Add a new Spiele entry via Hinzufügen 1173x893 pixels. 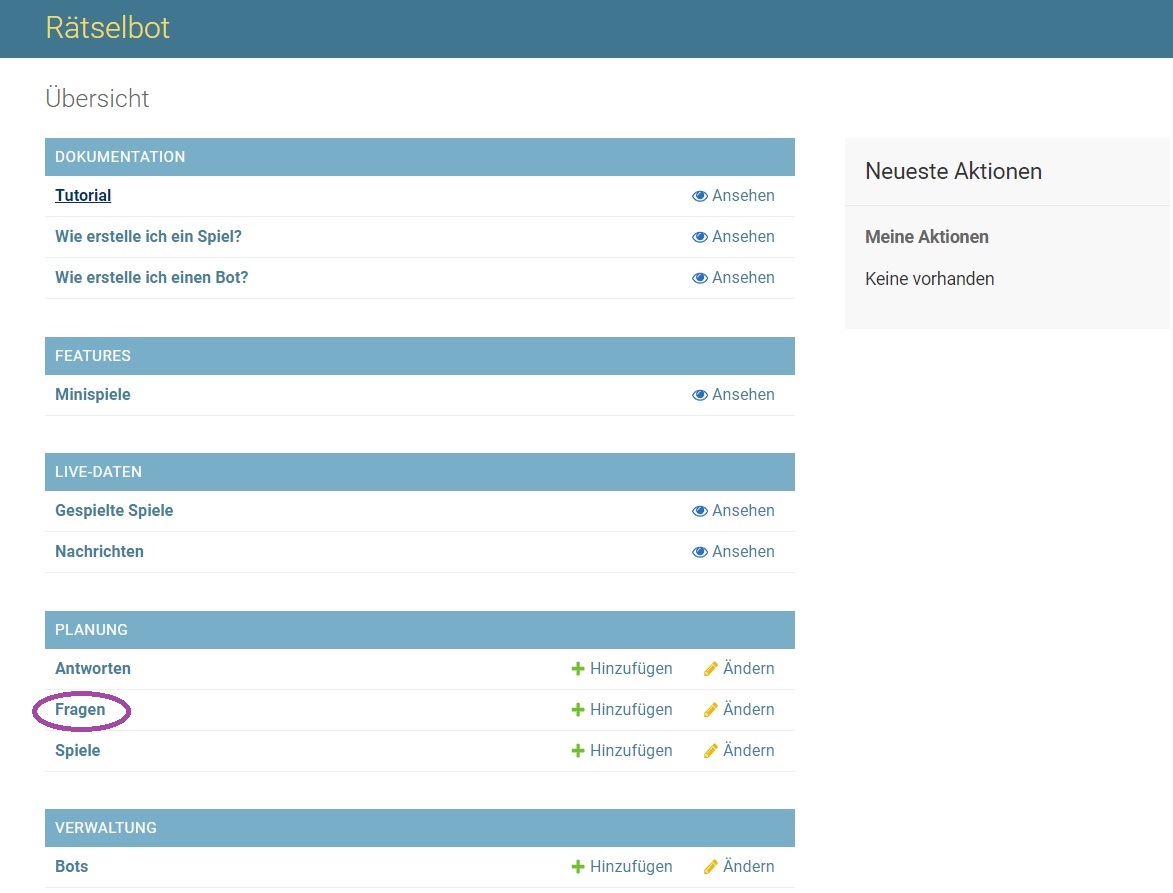(x=622, y=751)
